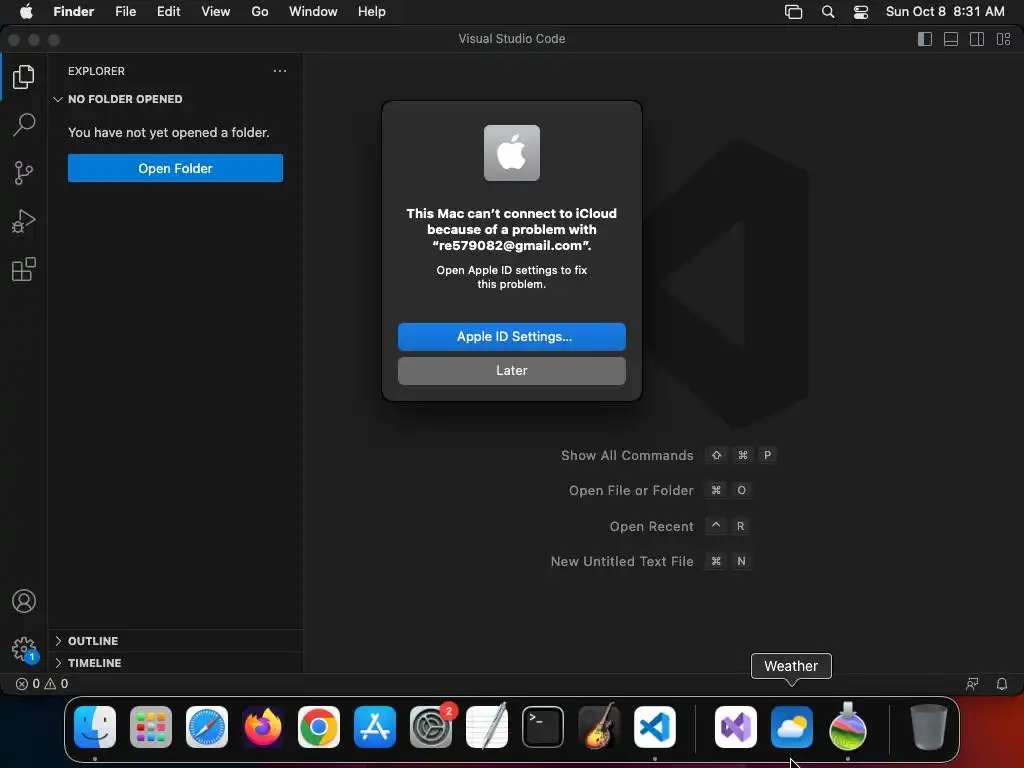Open the Search view in activity bar
This screenshot has width=1024, height=768.
pyautogui.click(x=24, y=125)
